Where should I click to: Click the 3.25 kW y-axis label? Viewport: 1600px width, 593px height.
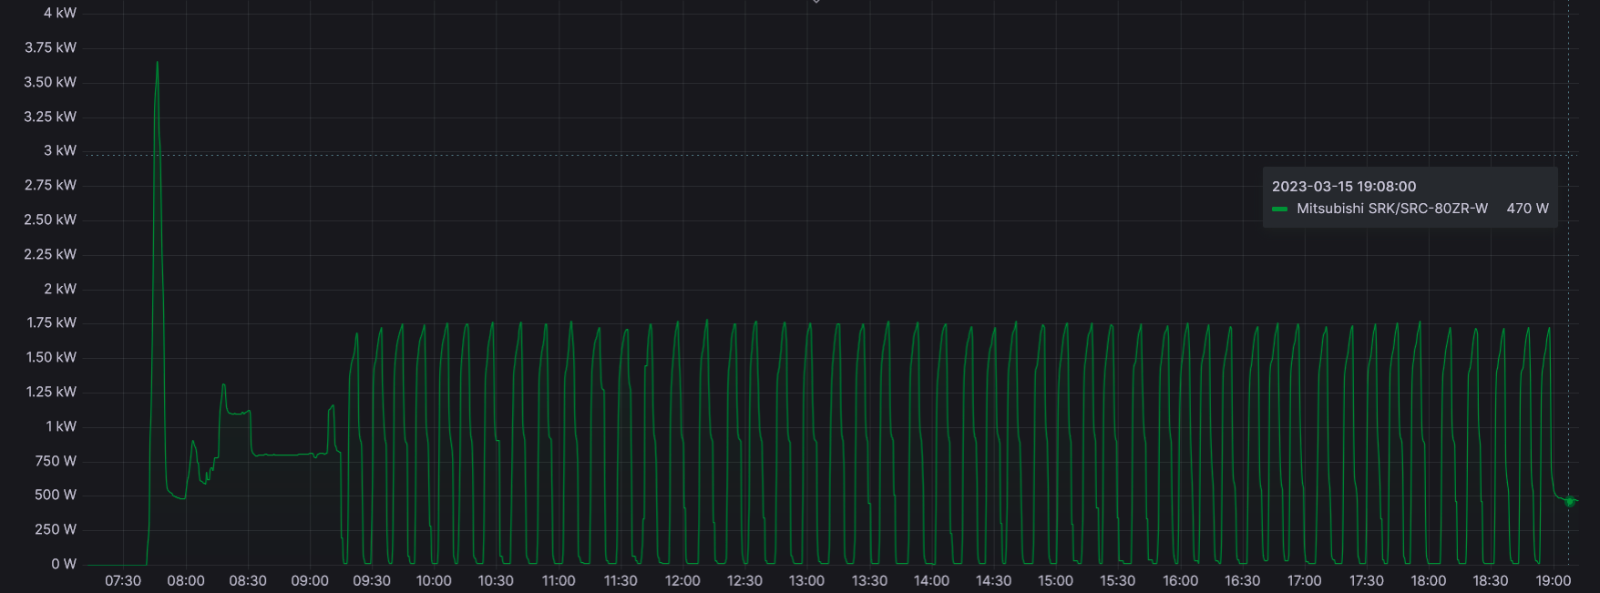click(51, 117)
